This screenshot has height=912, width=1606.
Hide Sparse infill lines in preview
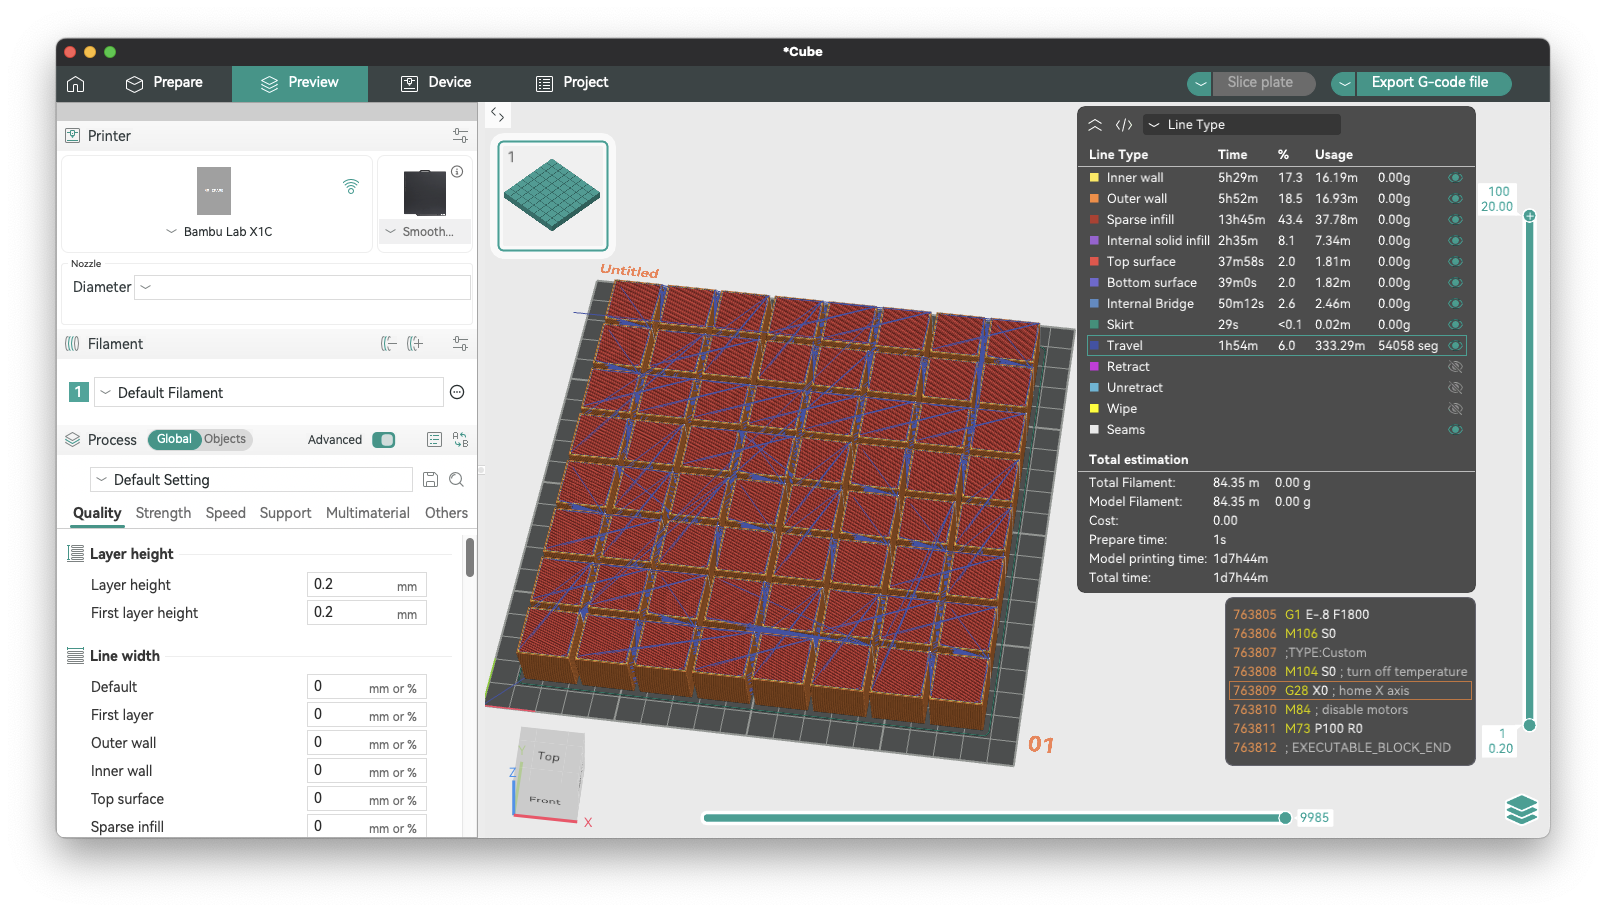pos(1455,220)
